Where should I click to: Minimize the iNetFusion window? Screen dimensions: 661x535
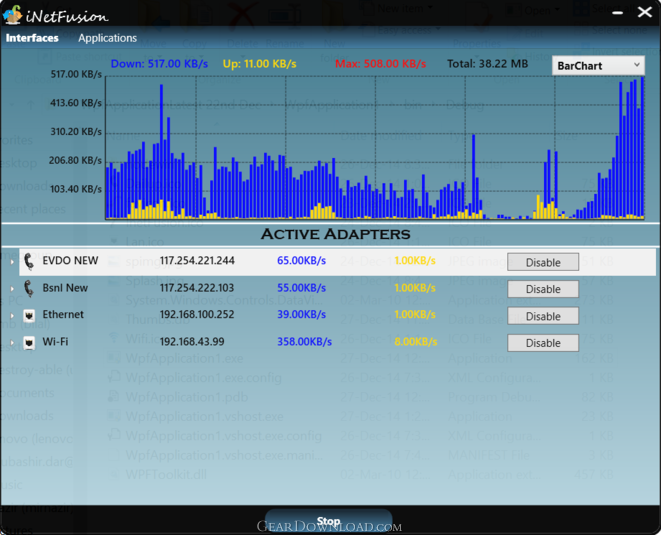click(x=618, y=13)
